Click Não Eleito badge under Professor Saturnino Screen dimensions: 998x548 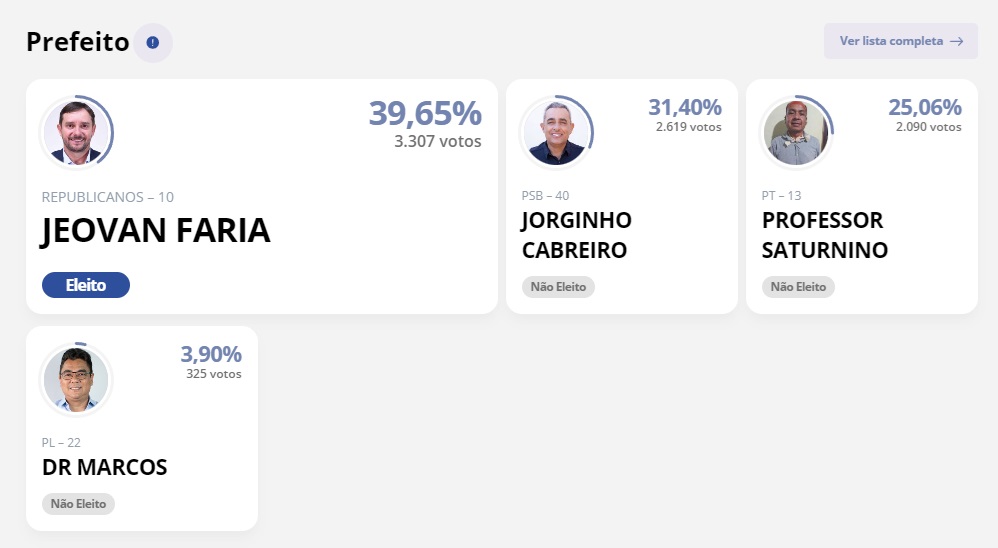pyautogui.click(x=798, y=287)
